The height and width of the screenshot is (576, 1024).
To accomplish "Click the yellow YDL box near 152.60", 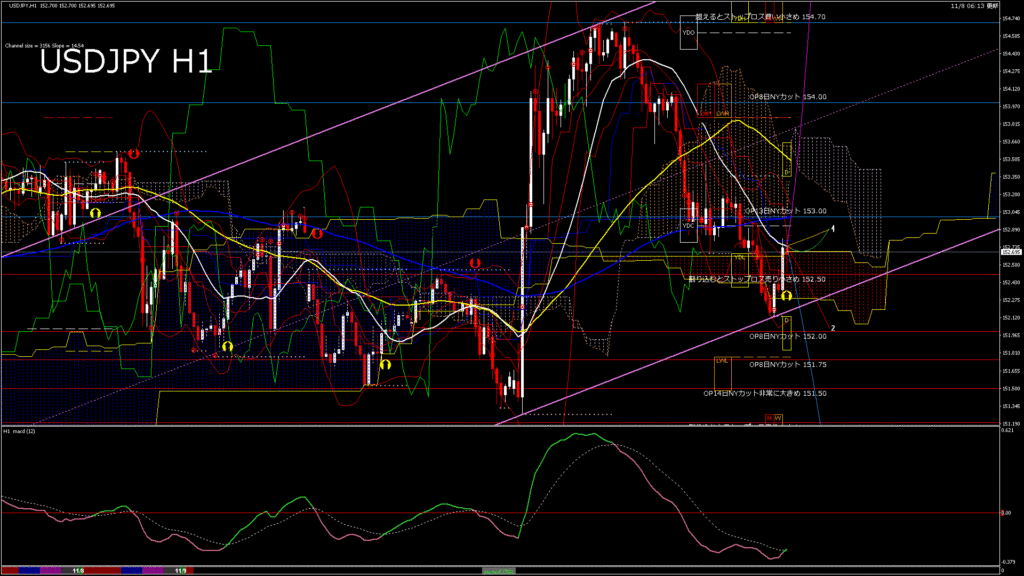I will click(739, 270).
